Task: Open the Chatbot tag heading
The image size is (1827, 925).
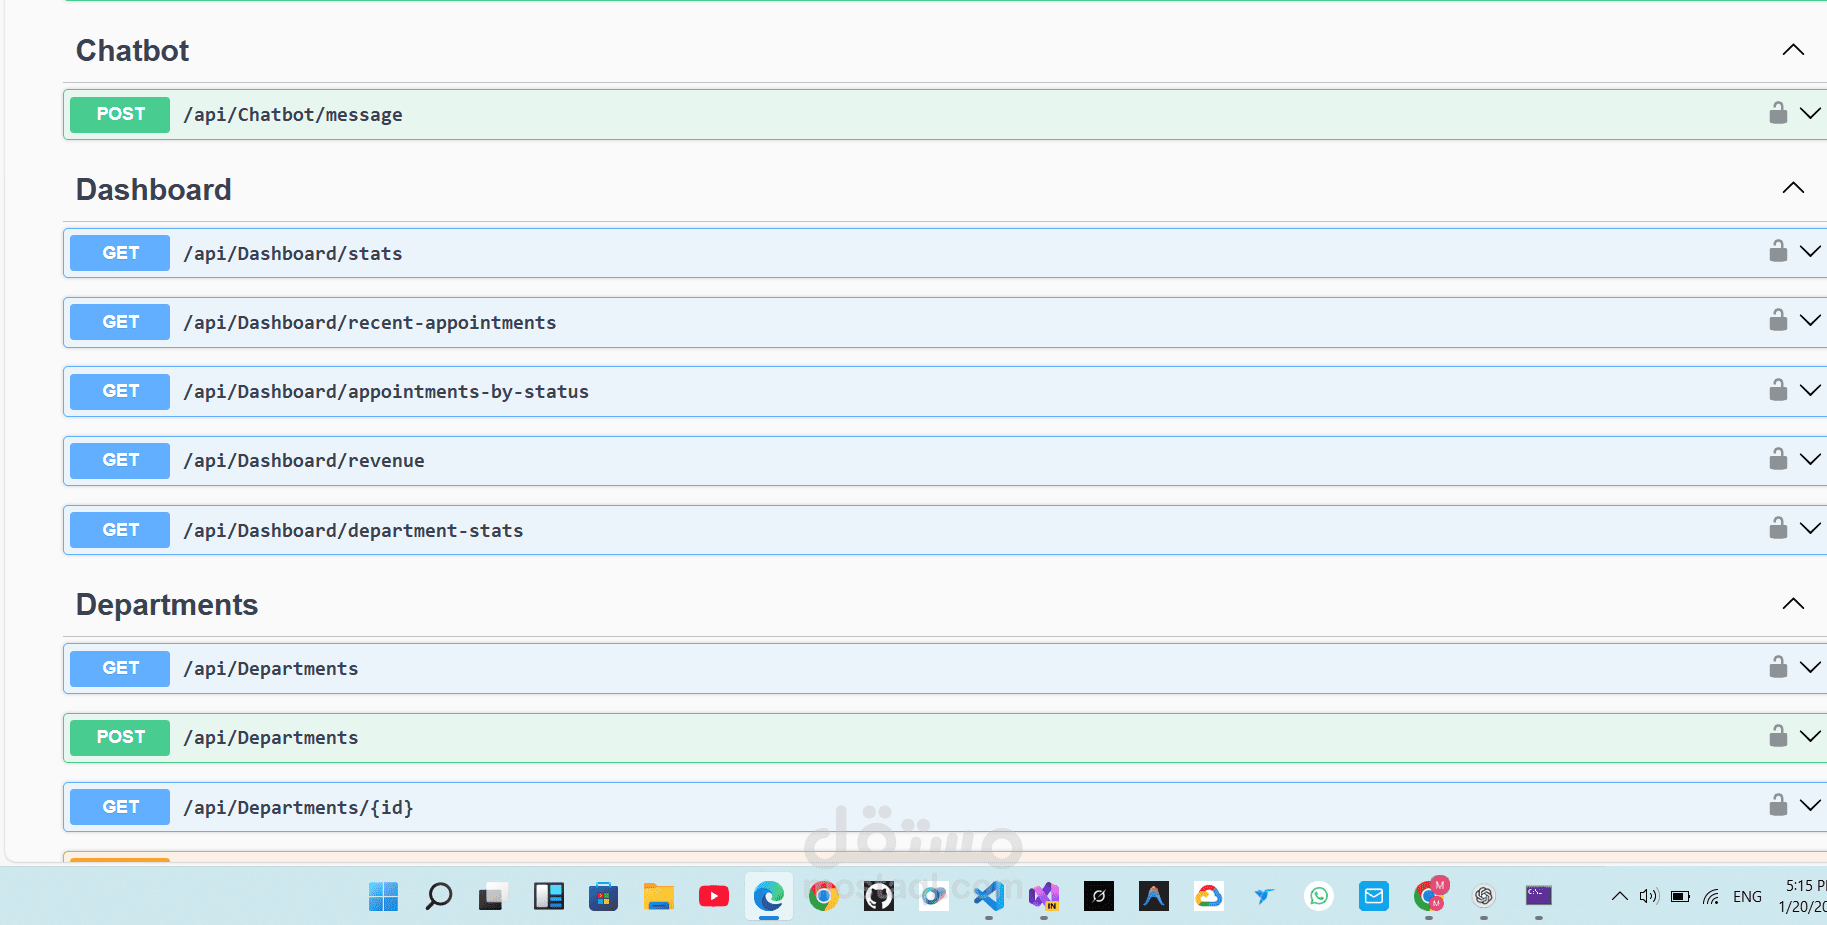Action: (132, 50)
